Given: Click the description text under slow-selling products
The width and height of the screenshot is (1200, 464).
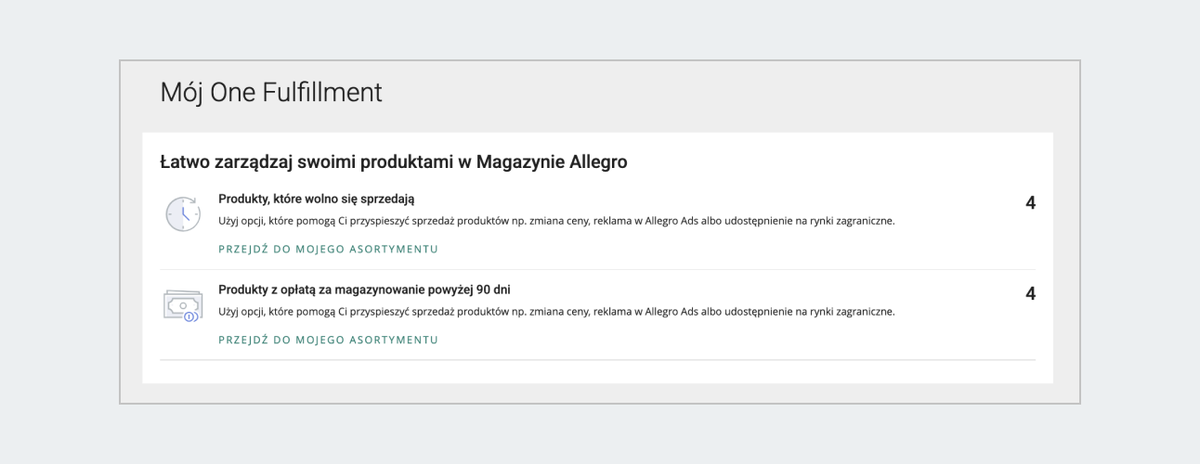Looking at the screenshot, I should 556,221.
